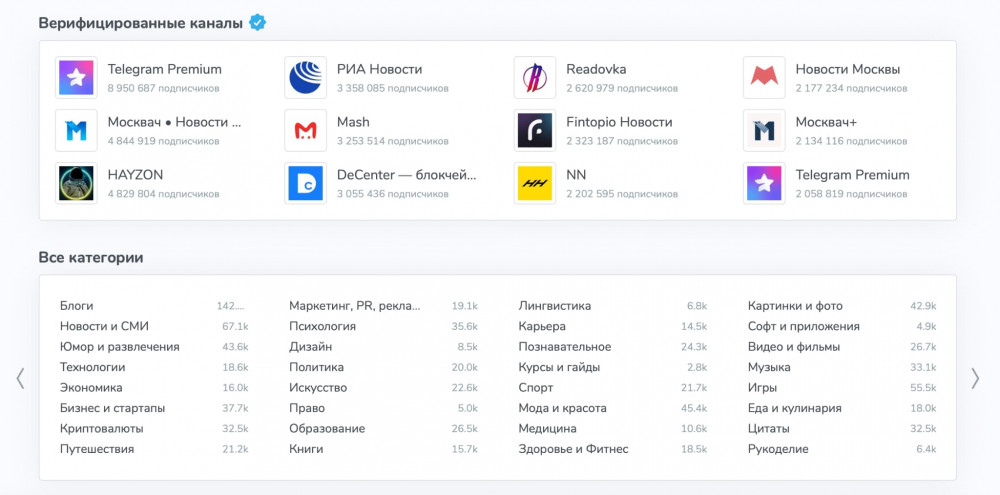Open the Психология category
This screenshot has width=1000, height=495.
[x=322, y=326]
